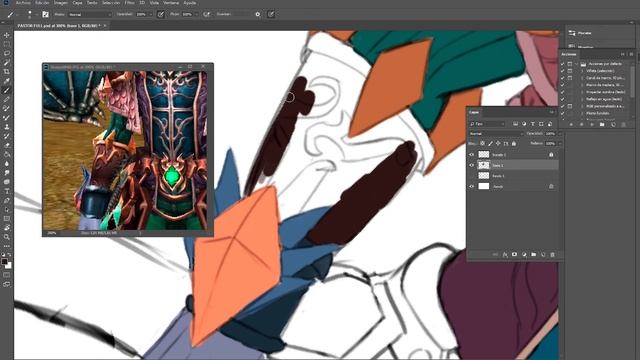Select the Move tool
Viewport: 640px width, 360px height.
[x=7, y=36]
